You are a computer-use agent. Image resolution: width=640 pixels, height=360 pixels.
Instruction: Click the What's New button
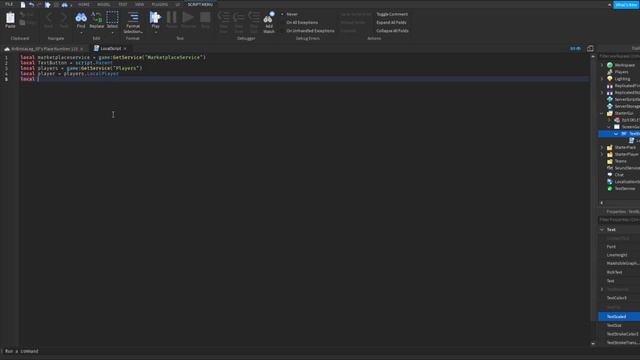click(x=626, y=5)
